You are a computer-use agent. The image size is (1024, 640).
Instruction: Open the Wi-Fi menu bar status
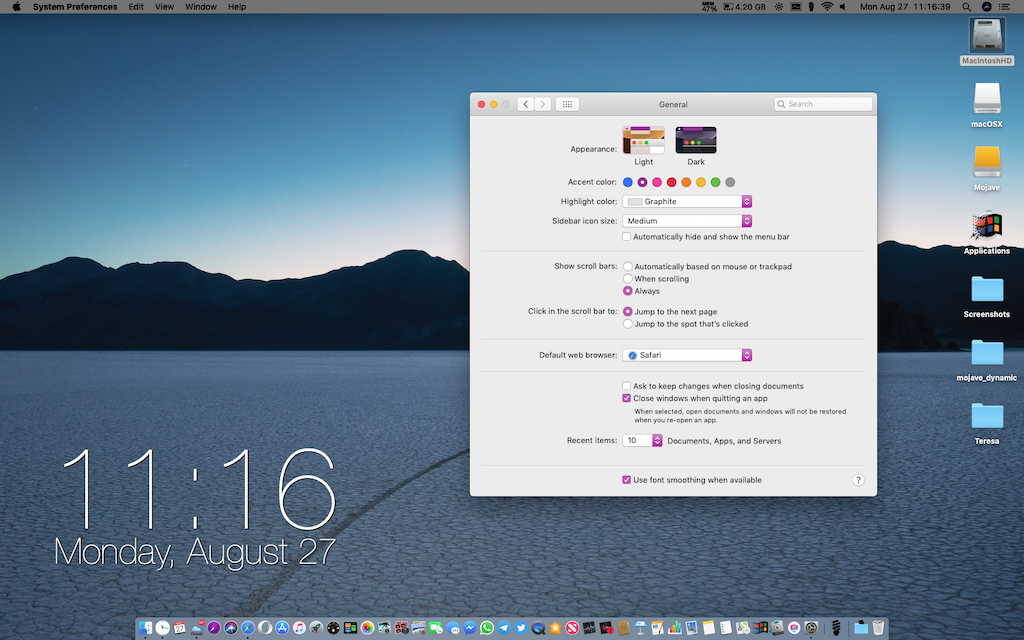827,7
